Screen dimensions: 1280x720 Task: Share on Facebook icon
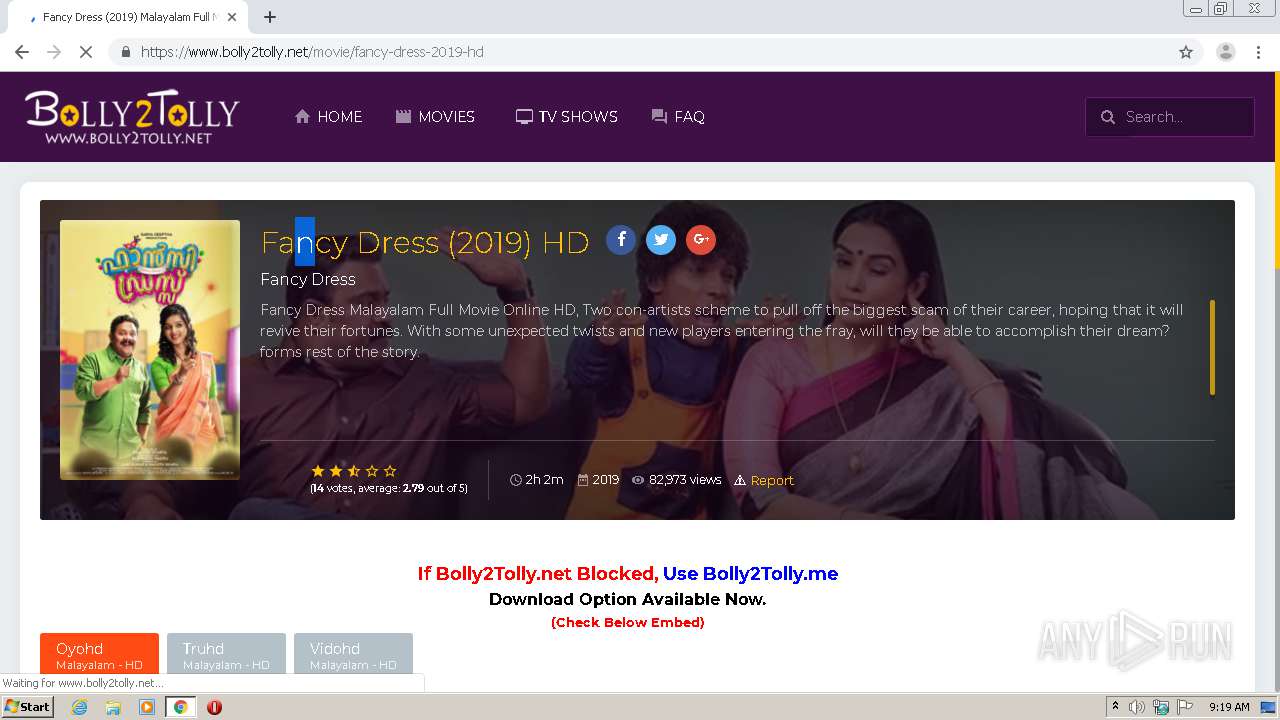[x=621, y=240]
